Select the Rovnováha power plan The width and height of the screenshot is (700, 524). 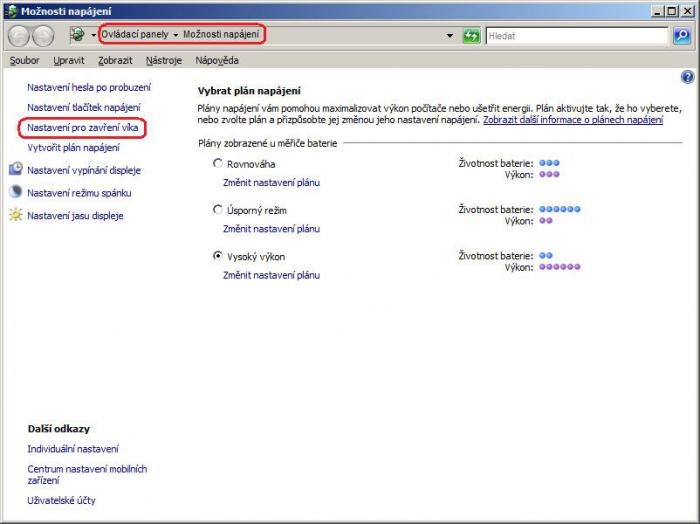(217, 163)
